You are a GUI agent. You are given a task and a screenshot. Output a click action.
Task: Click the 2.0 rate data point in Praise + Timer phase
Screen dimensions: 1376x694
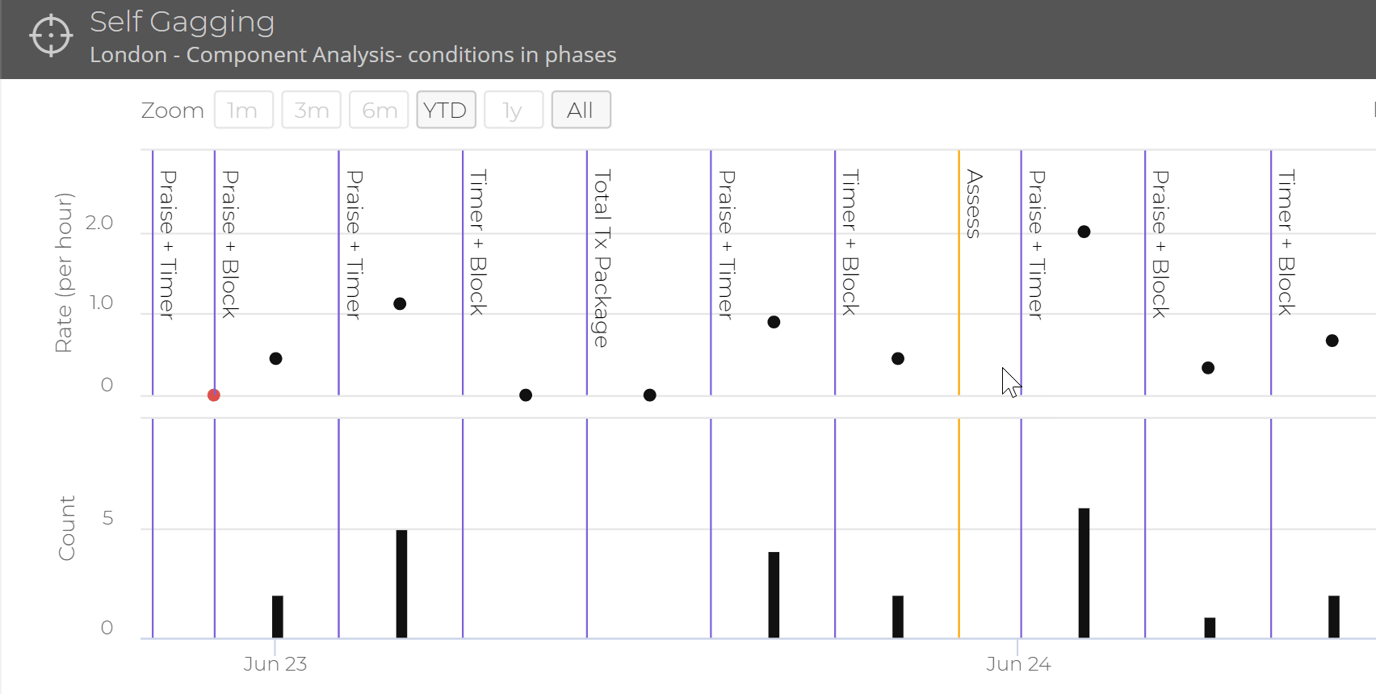(1083, 232)
